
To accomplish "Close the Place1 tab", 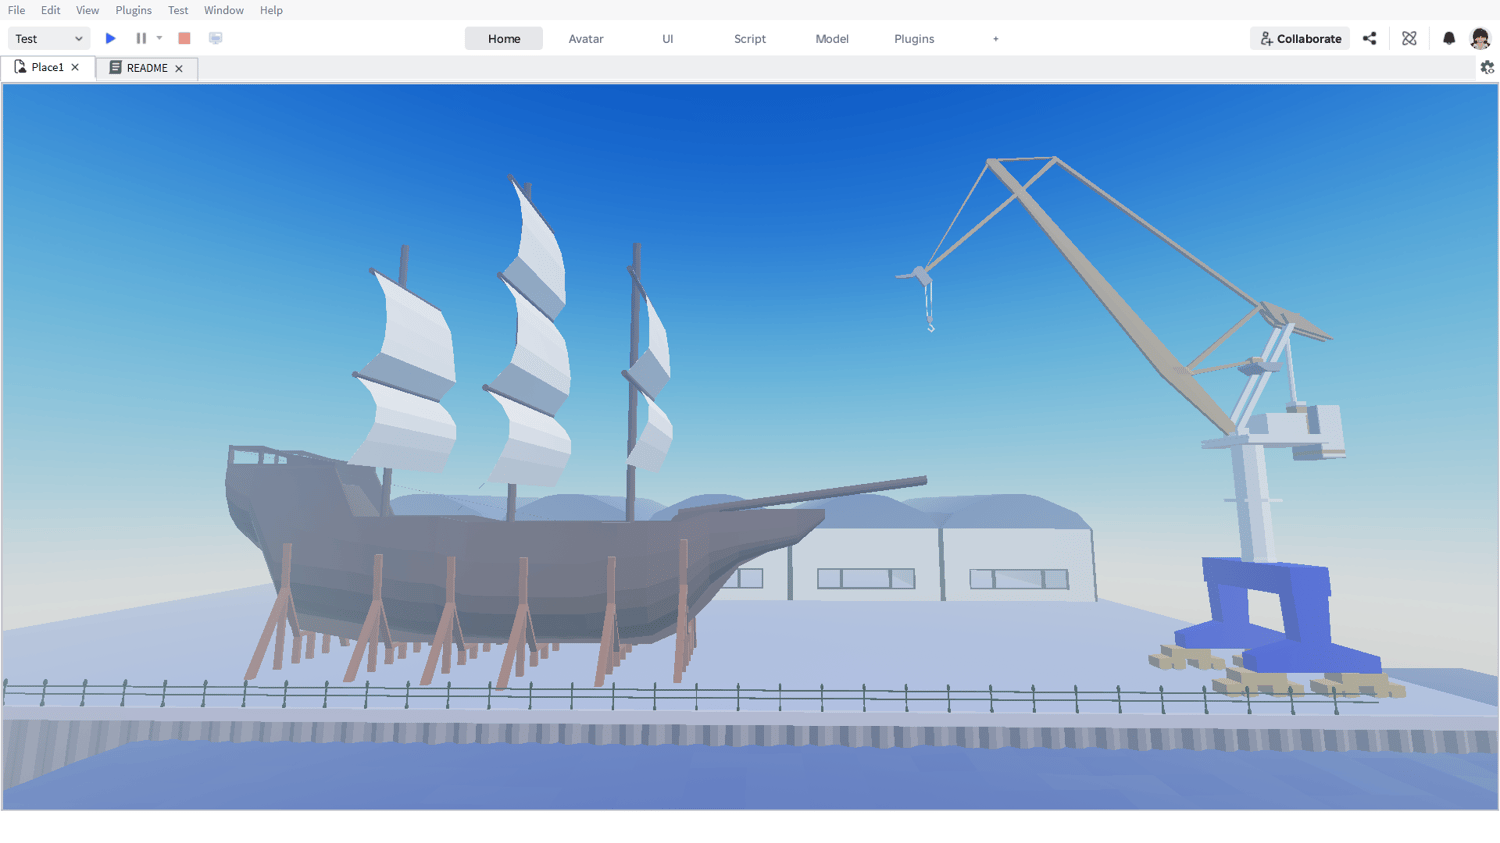I will 75,67.
